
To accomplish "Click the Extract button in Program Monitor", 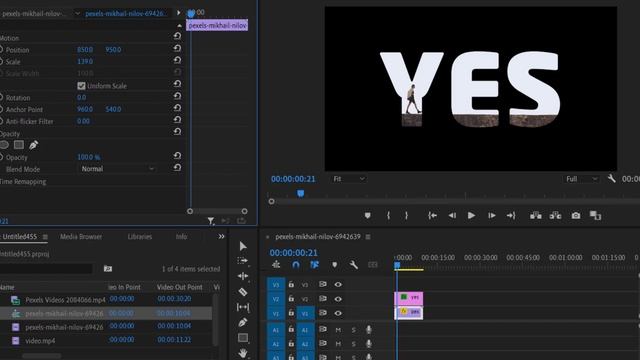I will coord(556,215).
